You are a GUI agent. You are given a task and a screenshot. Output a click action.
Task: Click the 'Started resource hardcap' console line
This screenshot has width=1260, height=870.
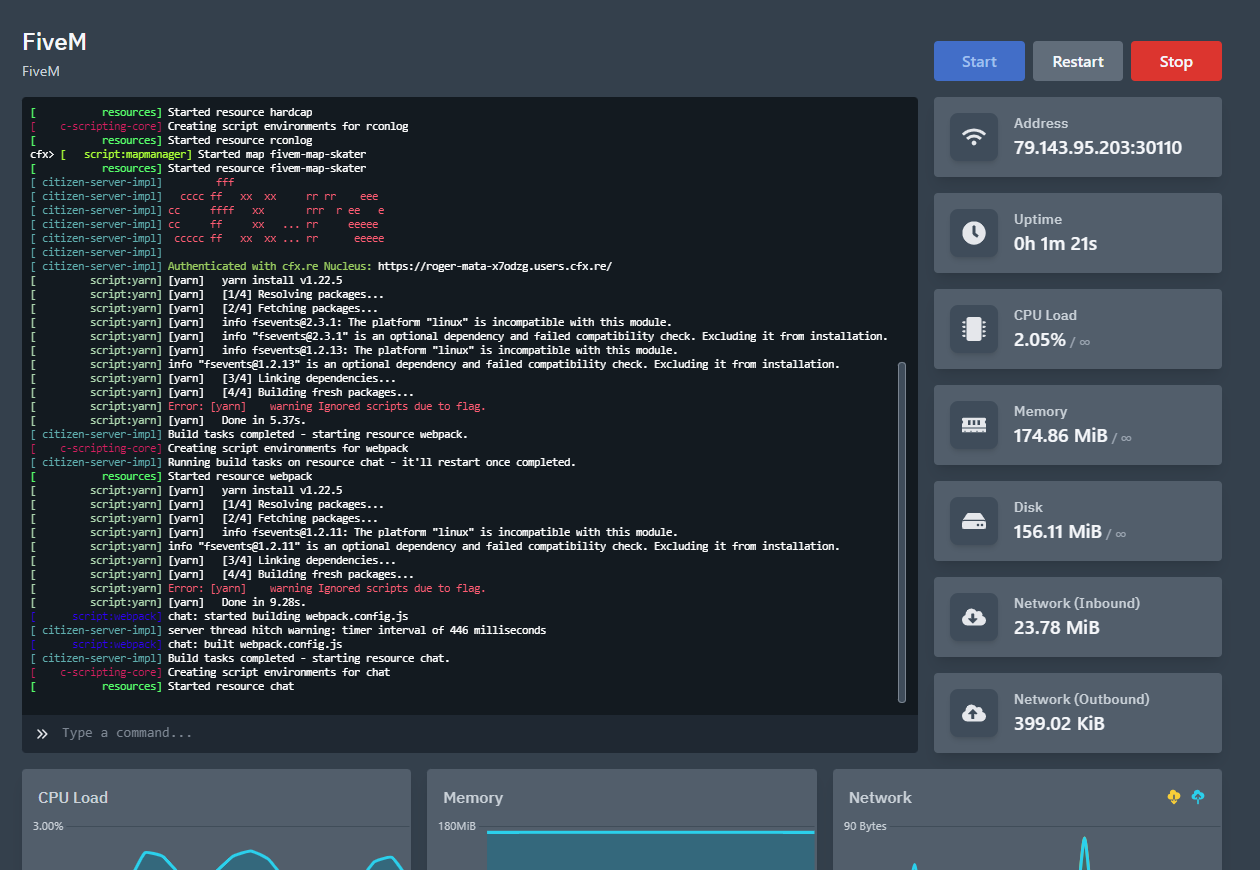(x=240, y=112)
